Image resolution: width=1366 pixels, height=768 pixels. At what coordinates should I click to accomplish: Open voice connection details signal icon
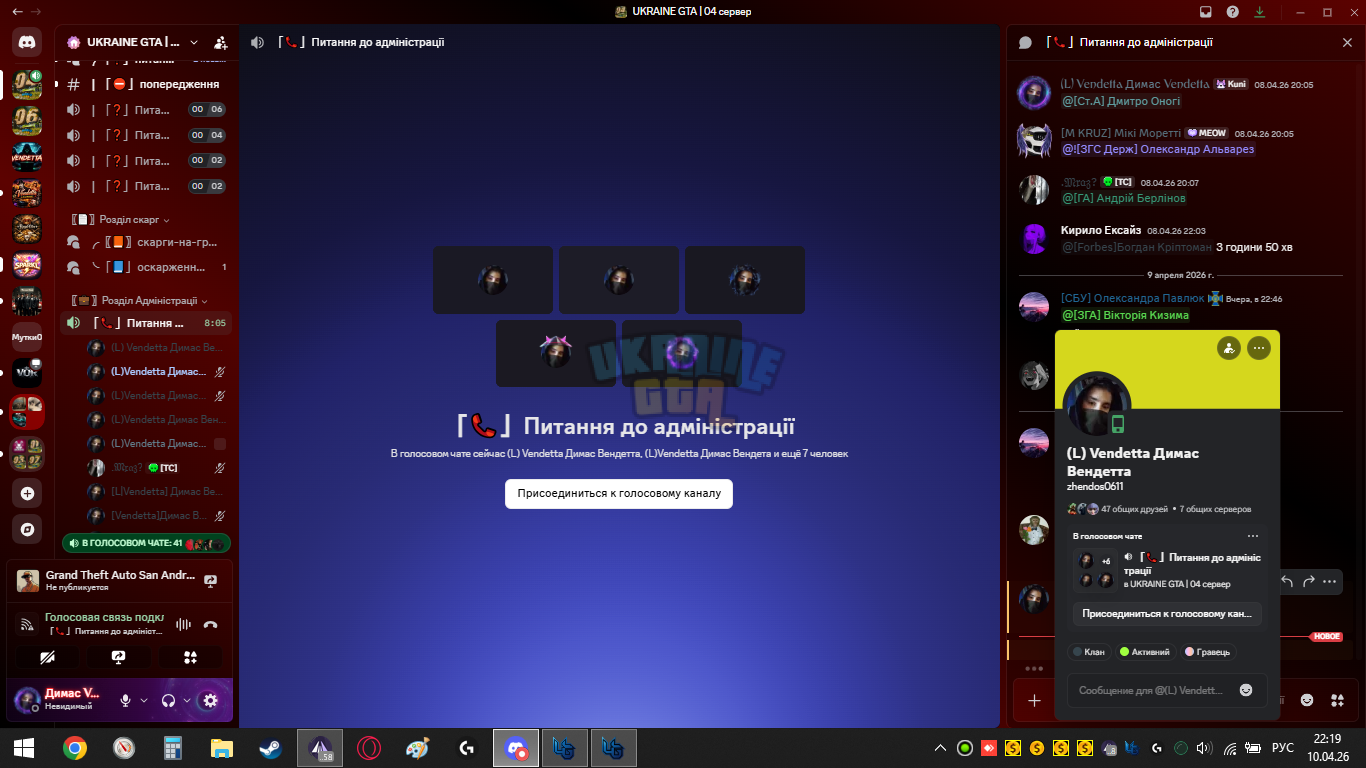(x=27, y=625)
